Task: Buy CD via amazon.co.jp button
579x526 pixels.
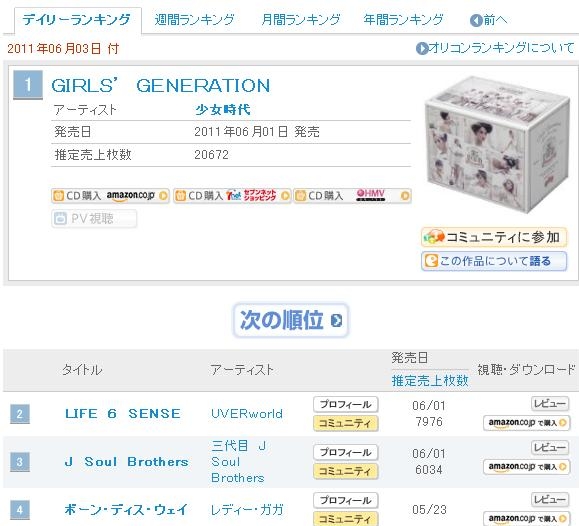Action: coord(110,196)
